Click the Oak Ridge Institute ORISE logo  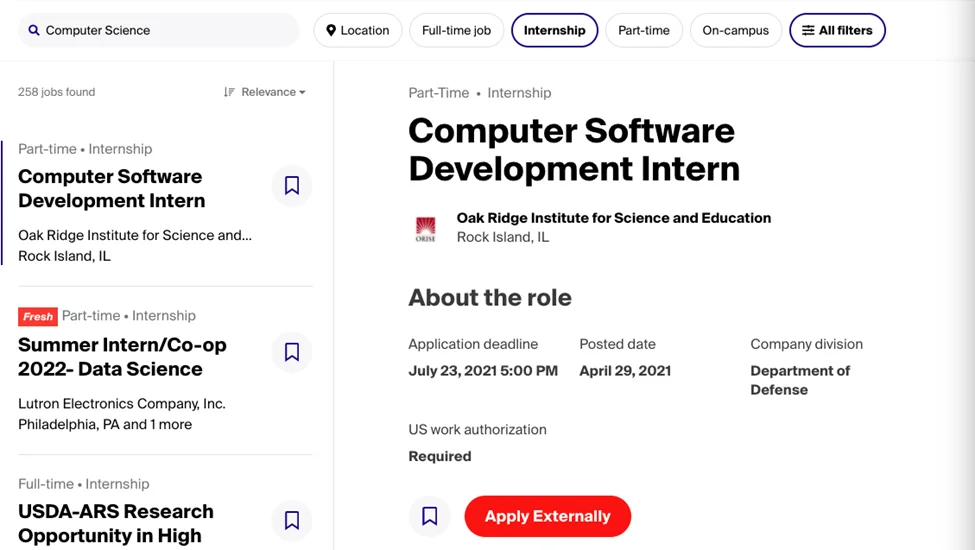click(x=426, y=229)
